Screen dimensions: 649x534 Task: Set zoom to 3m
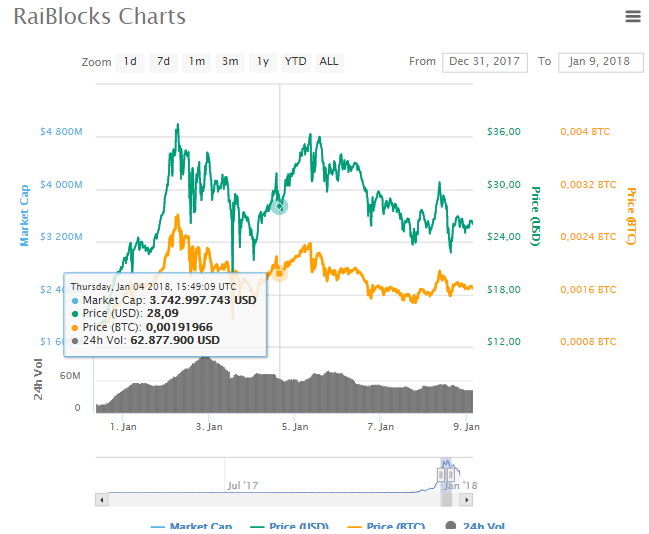pyautogui.click(x=230, y=62)
